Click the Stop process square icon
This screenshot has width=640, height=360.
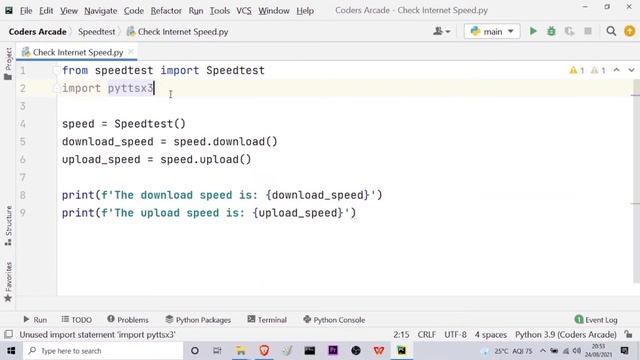coord(588,31)
